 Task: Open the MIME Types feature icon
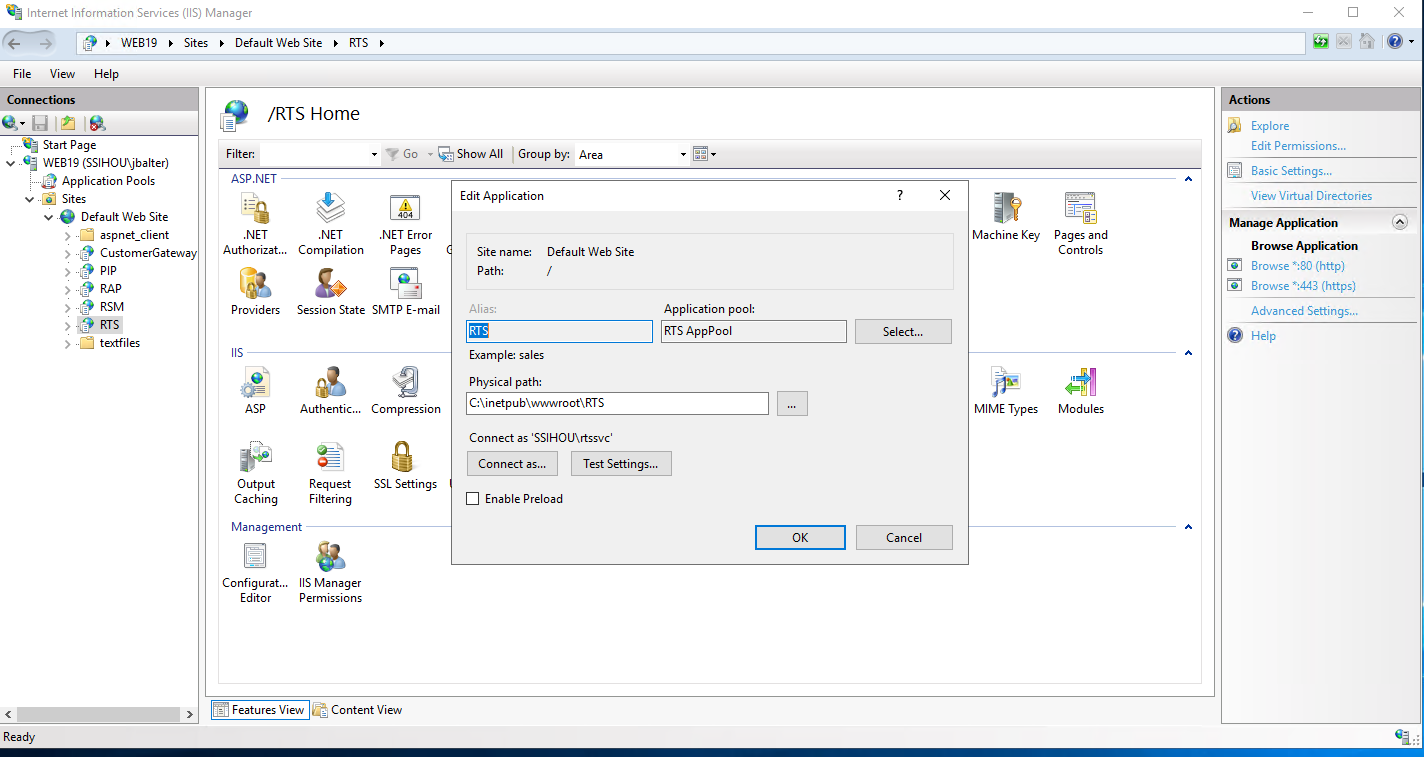(1006, 382)
